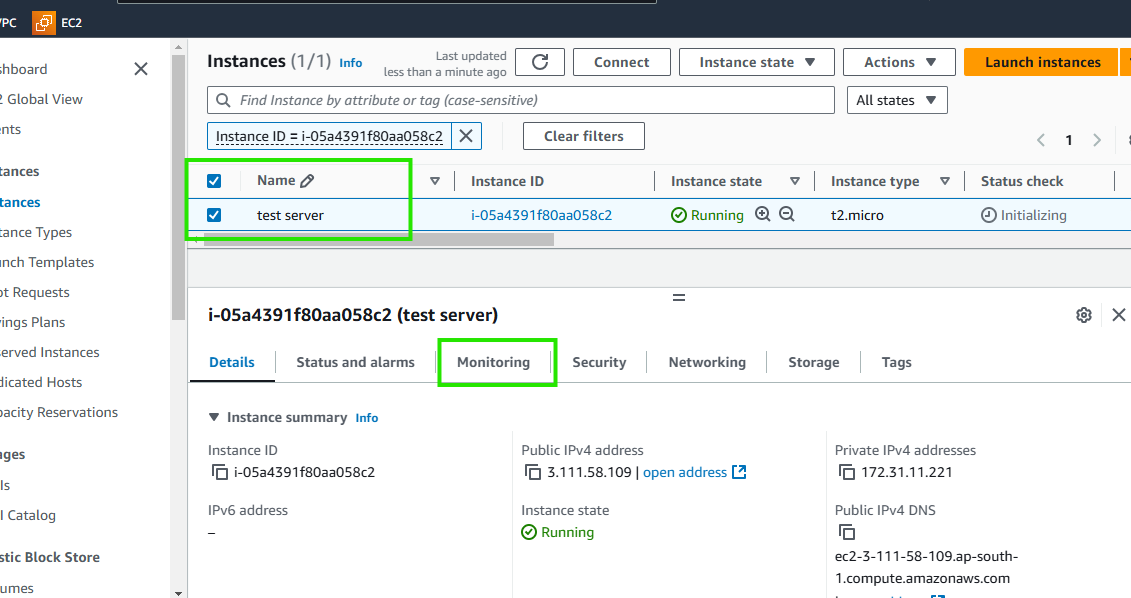
Task: Remove the Instance ID filter with the X
Action: click(465, 134)
